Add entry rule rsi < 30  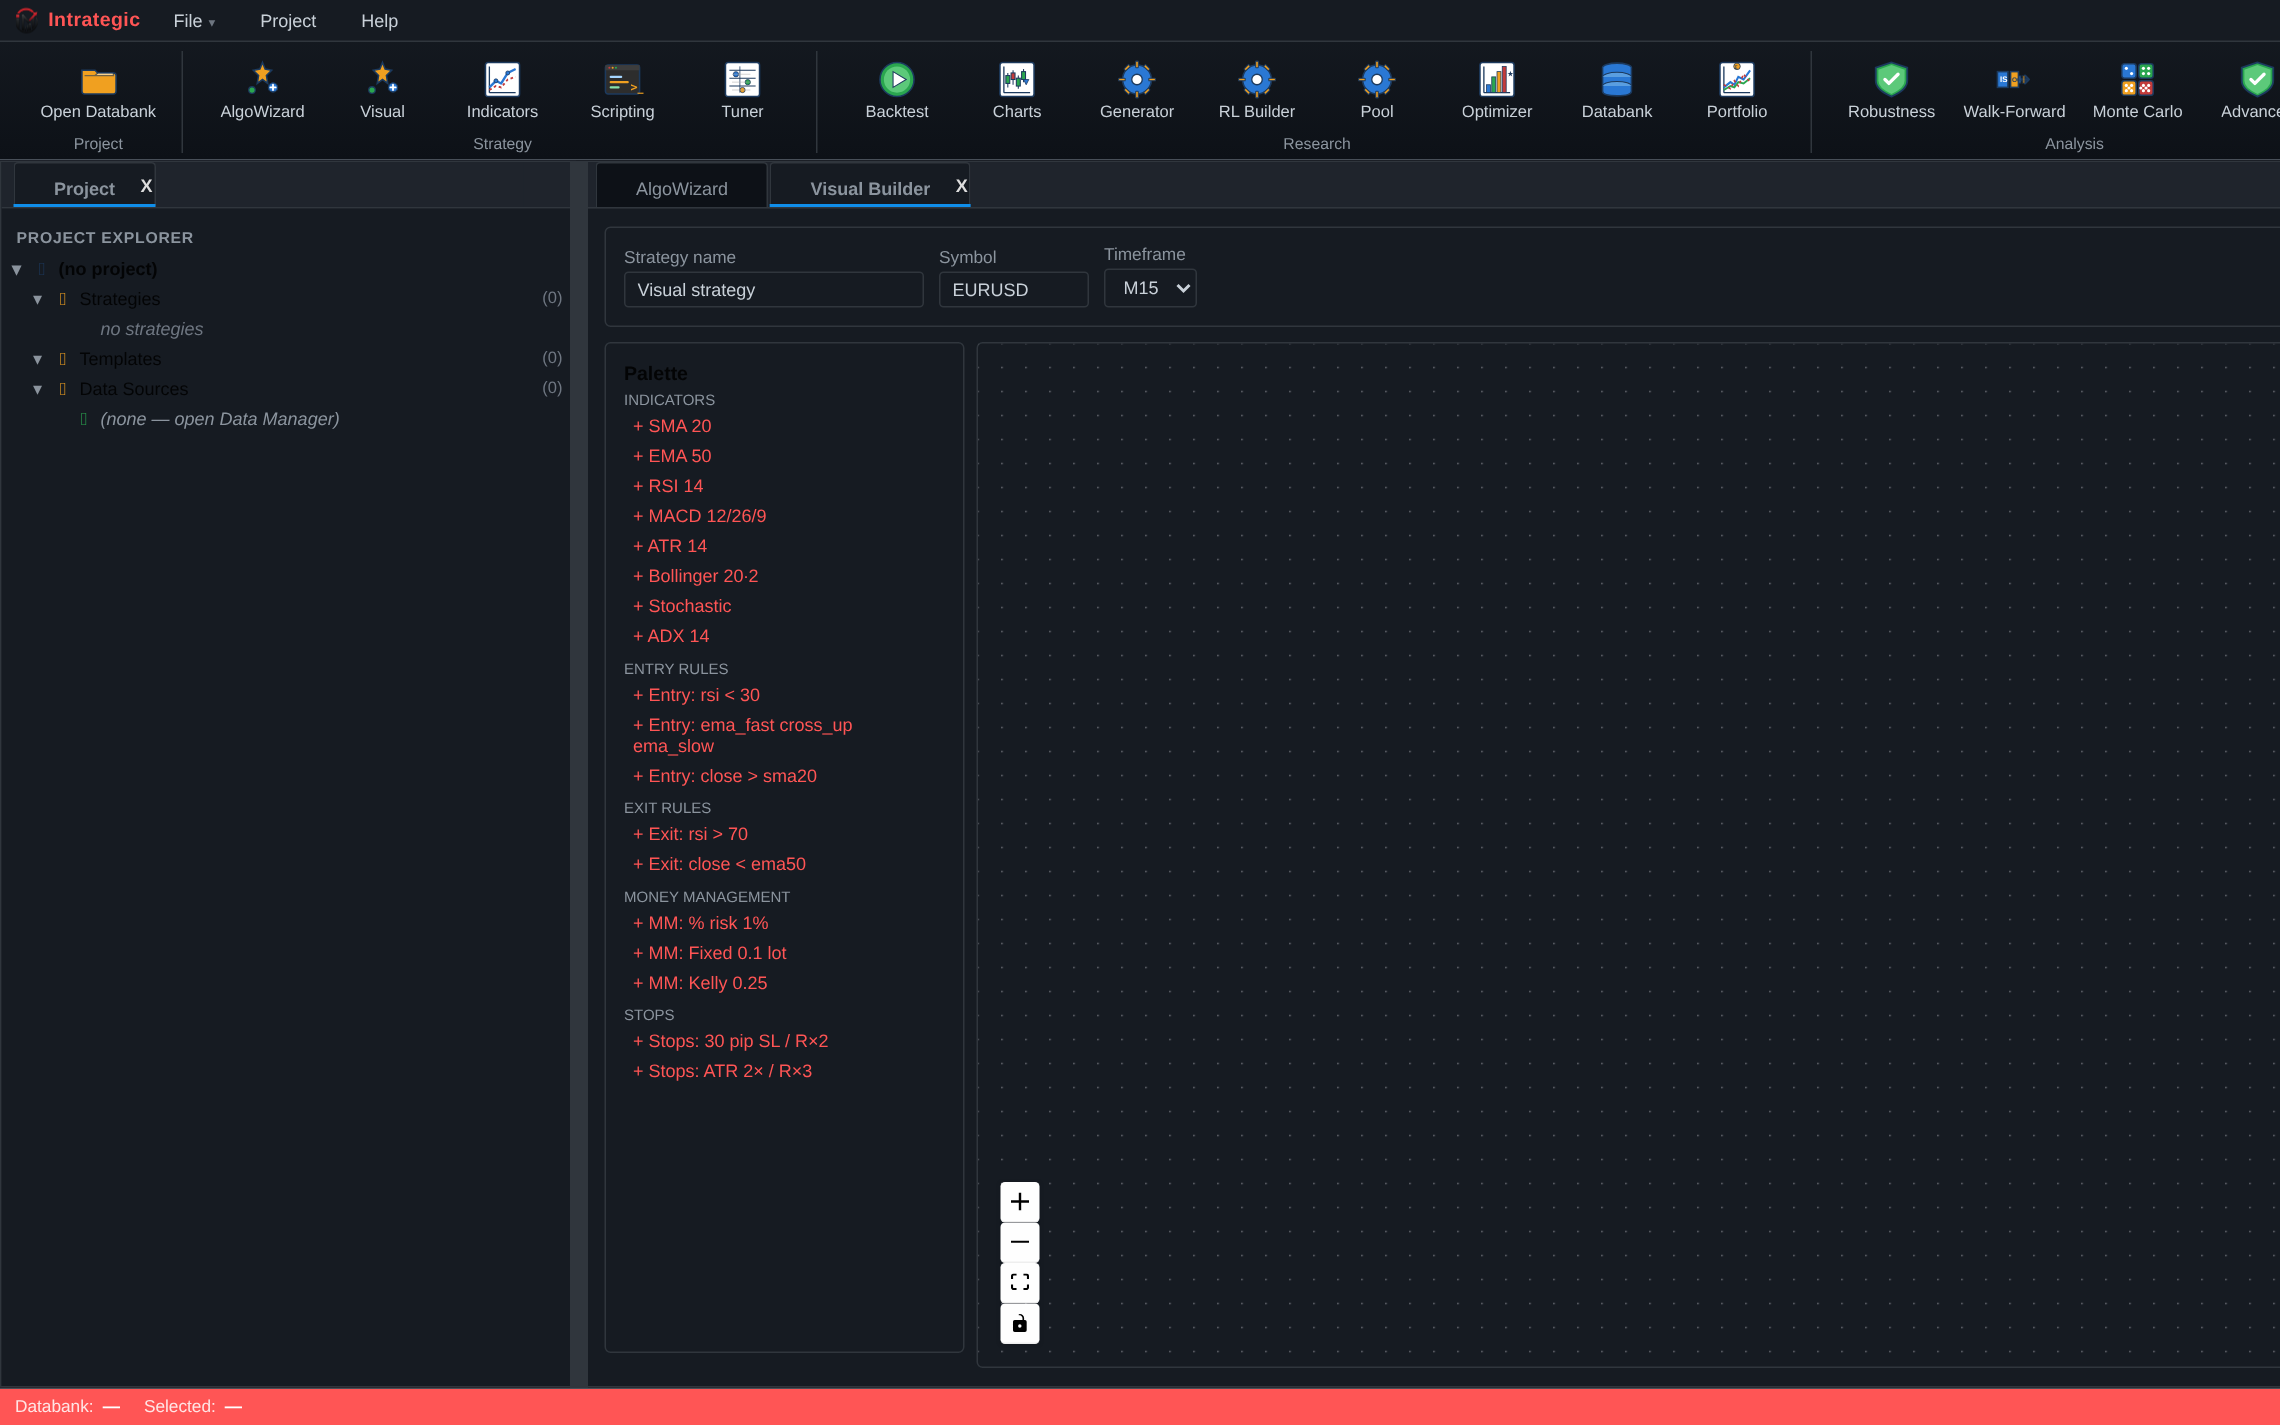point(697,695)
